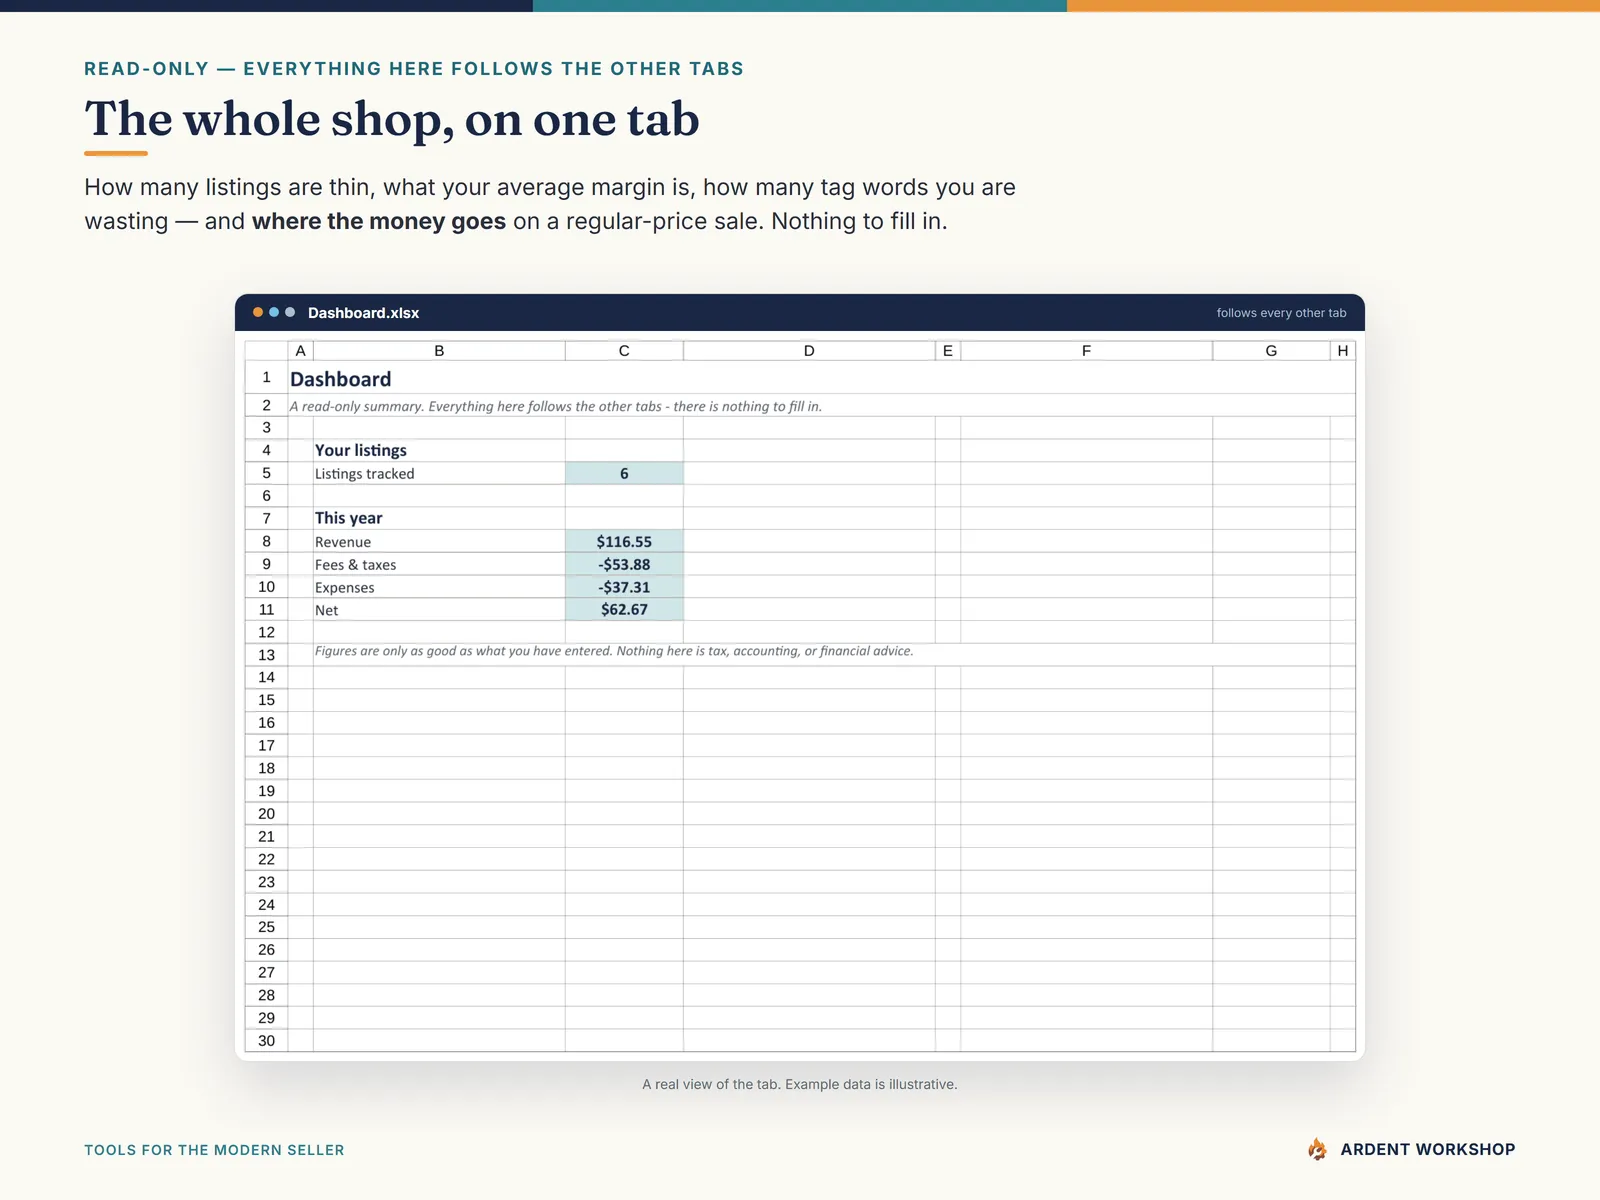Select row 1 header
Image resolution: width=1600 pixels, height=1200 pixels.
click(x=267, y=378)
